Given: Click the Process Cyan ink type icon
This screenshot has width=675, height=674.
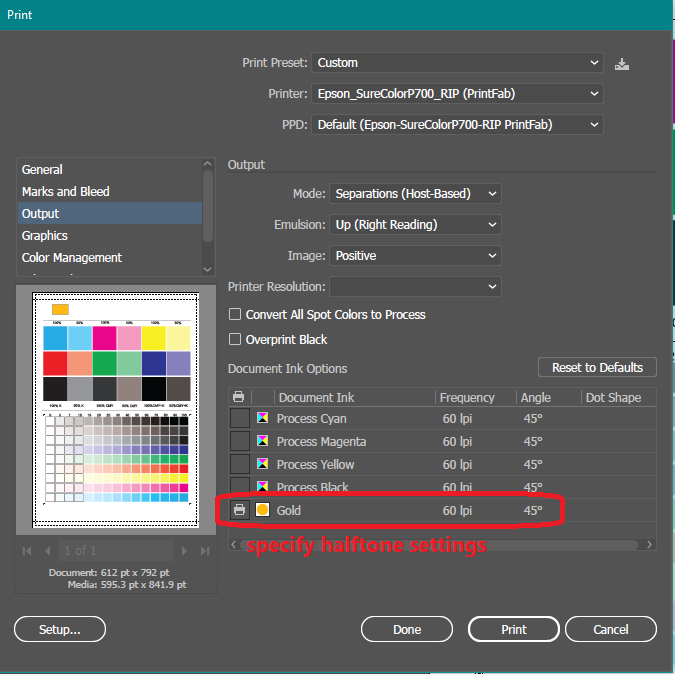Looking at the screenshot, I should click(263, 418).
